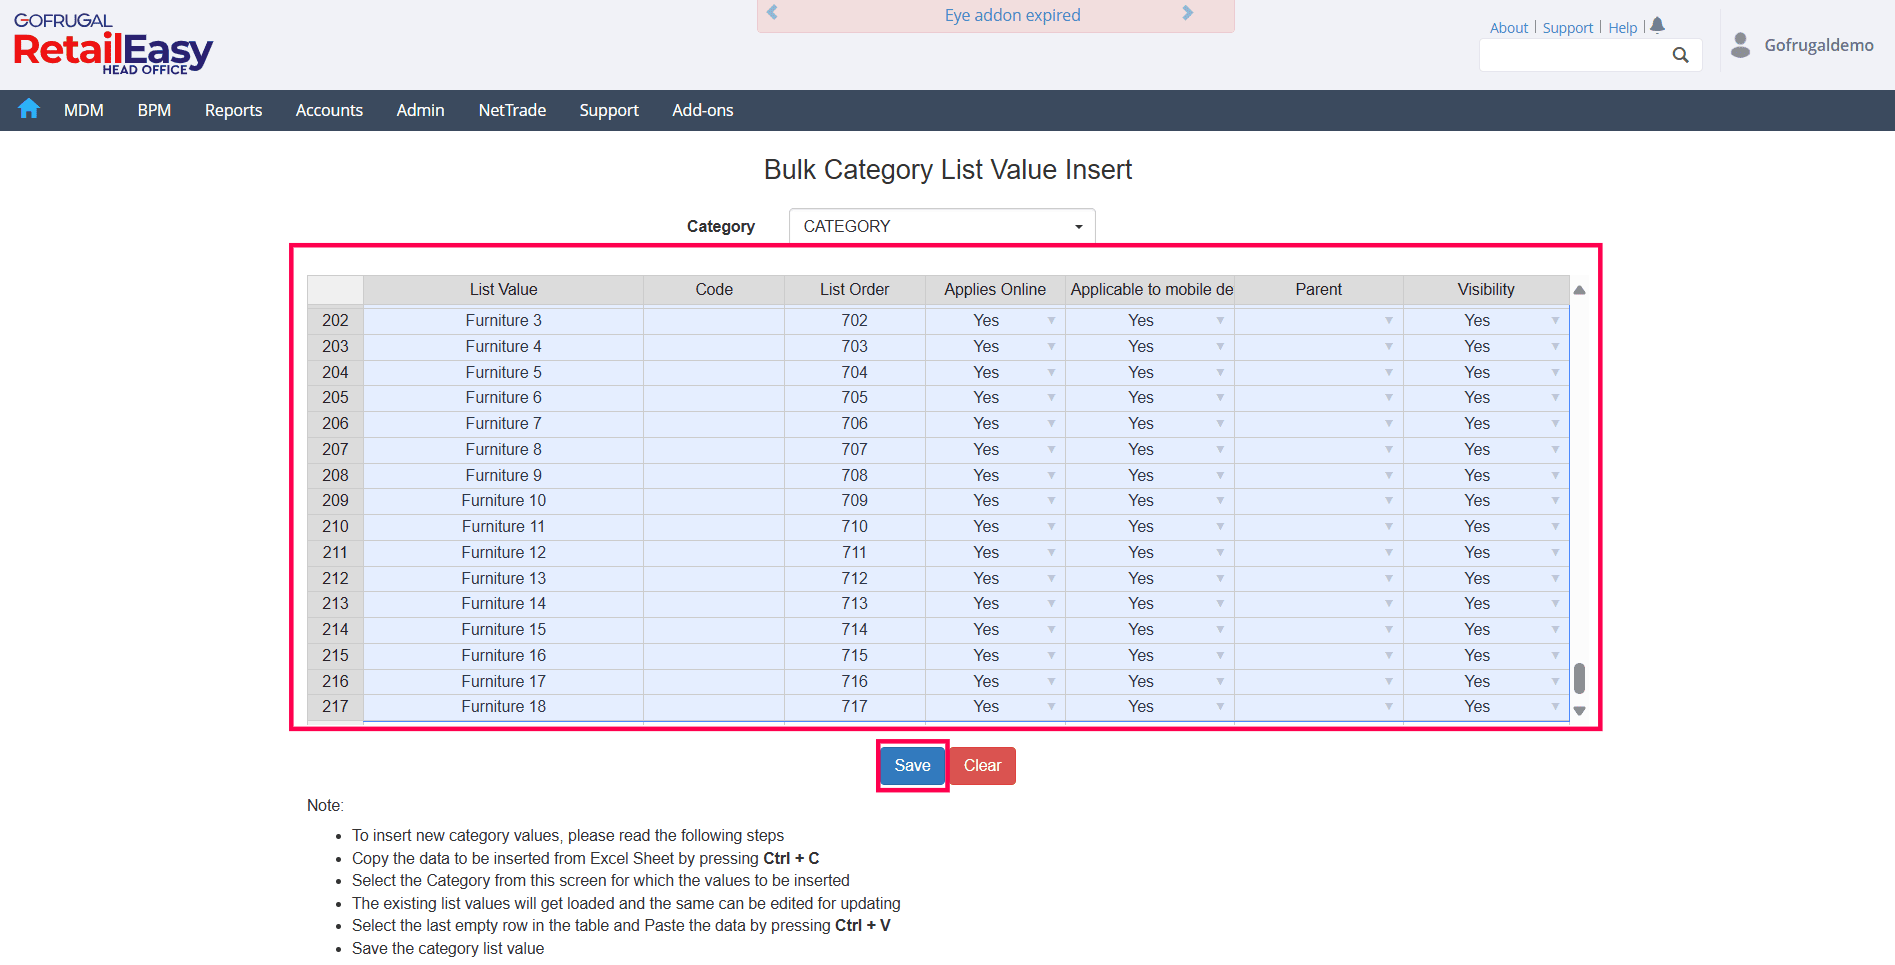Open the Reports menu
This screenshot has width=1895, height=965.
(x=233, y=110)
